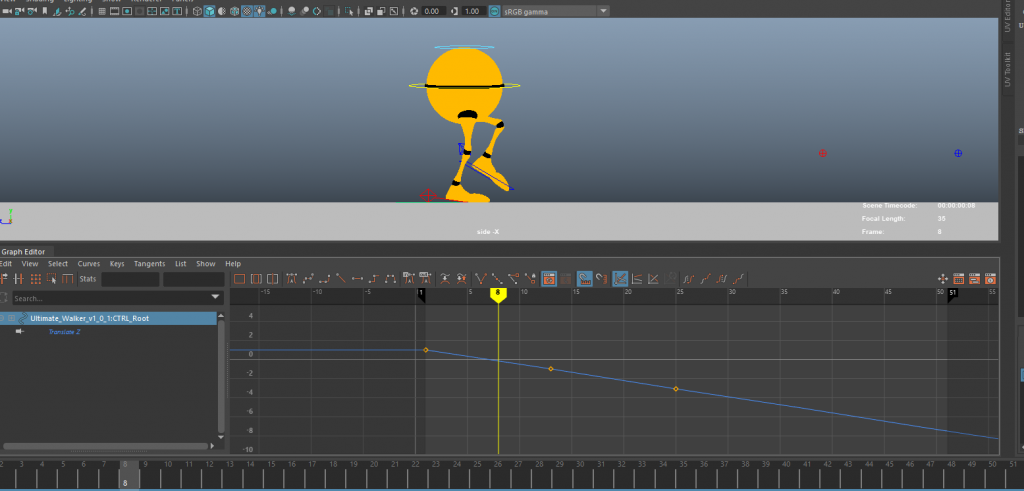Click the frame 8 current time marker

pyautogui.click(x=498, y=295)
